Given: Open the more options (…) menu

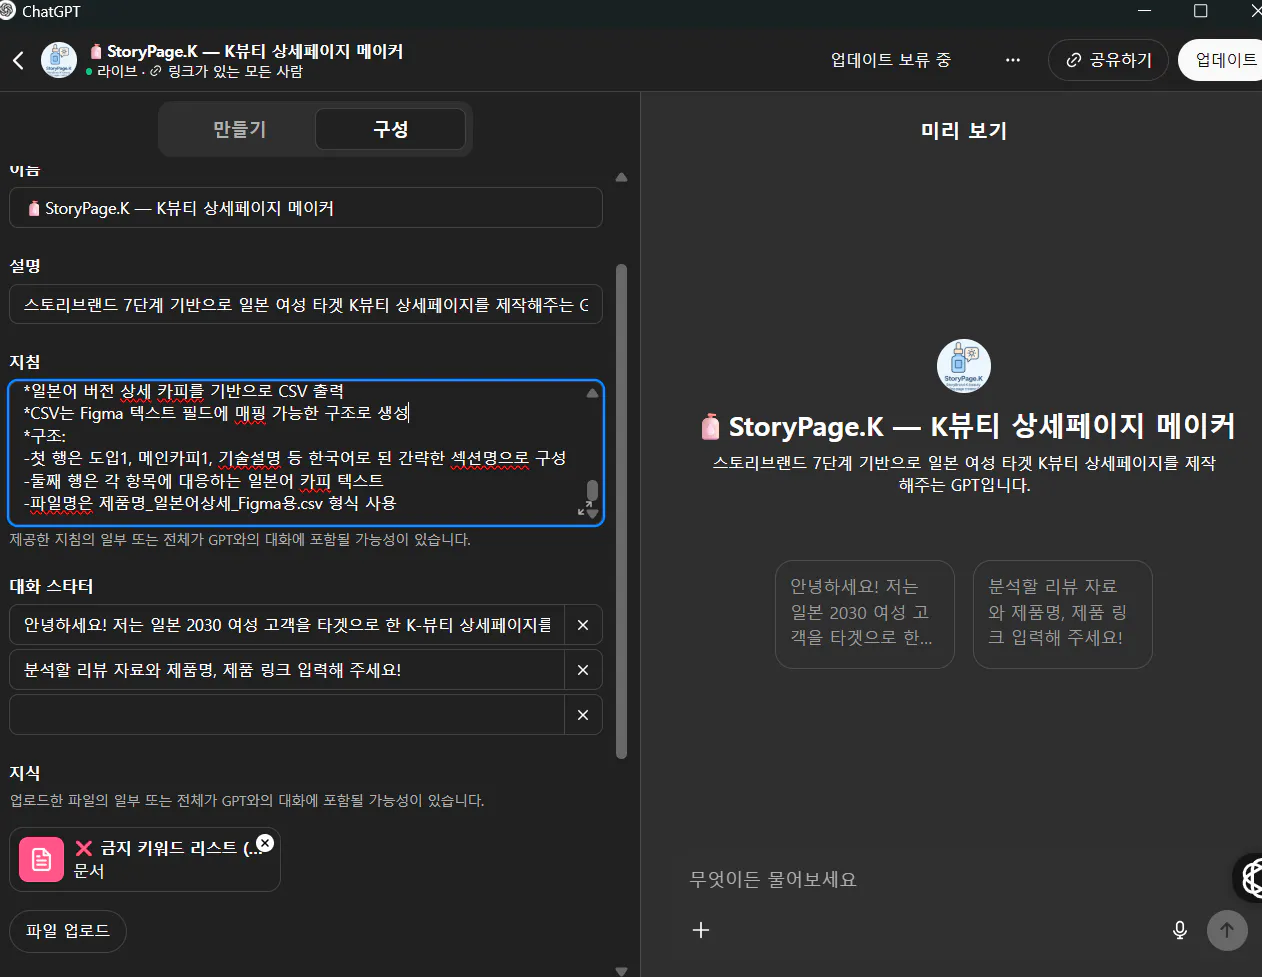Looking at the screenshot, I should (1013, 60).
